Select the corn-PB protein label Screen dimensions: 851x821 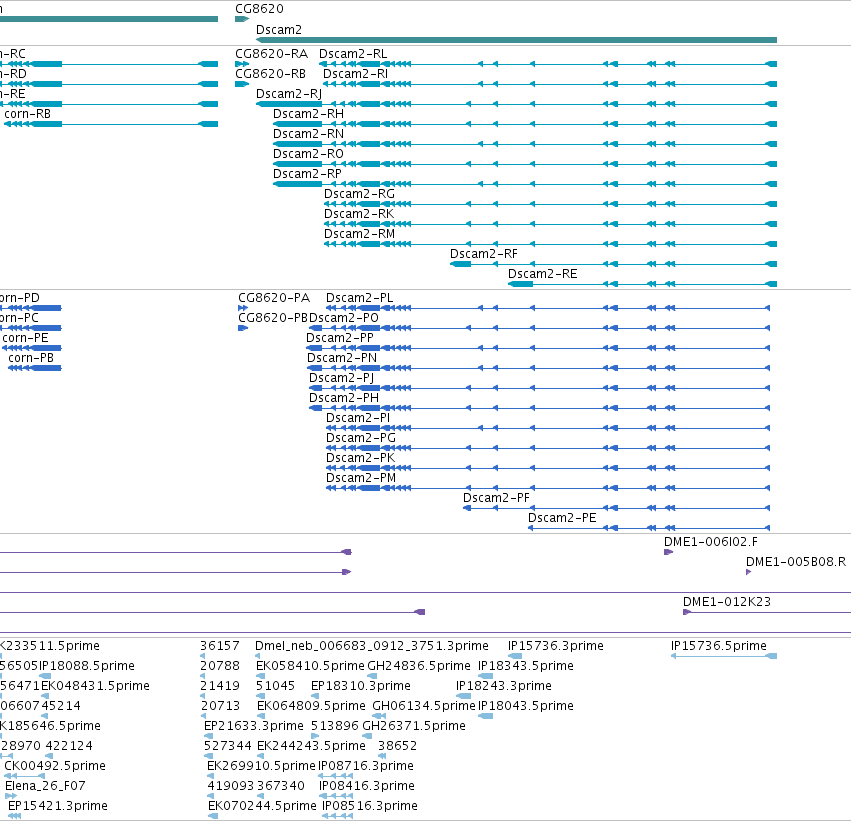point(31,358)
